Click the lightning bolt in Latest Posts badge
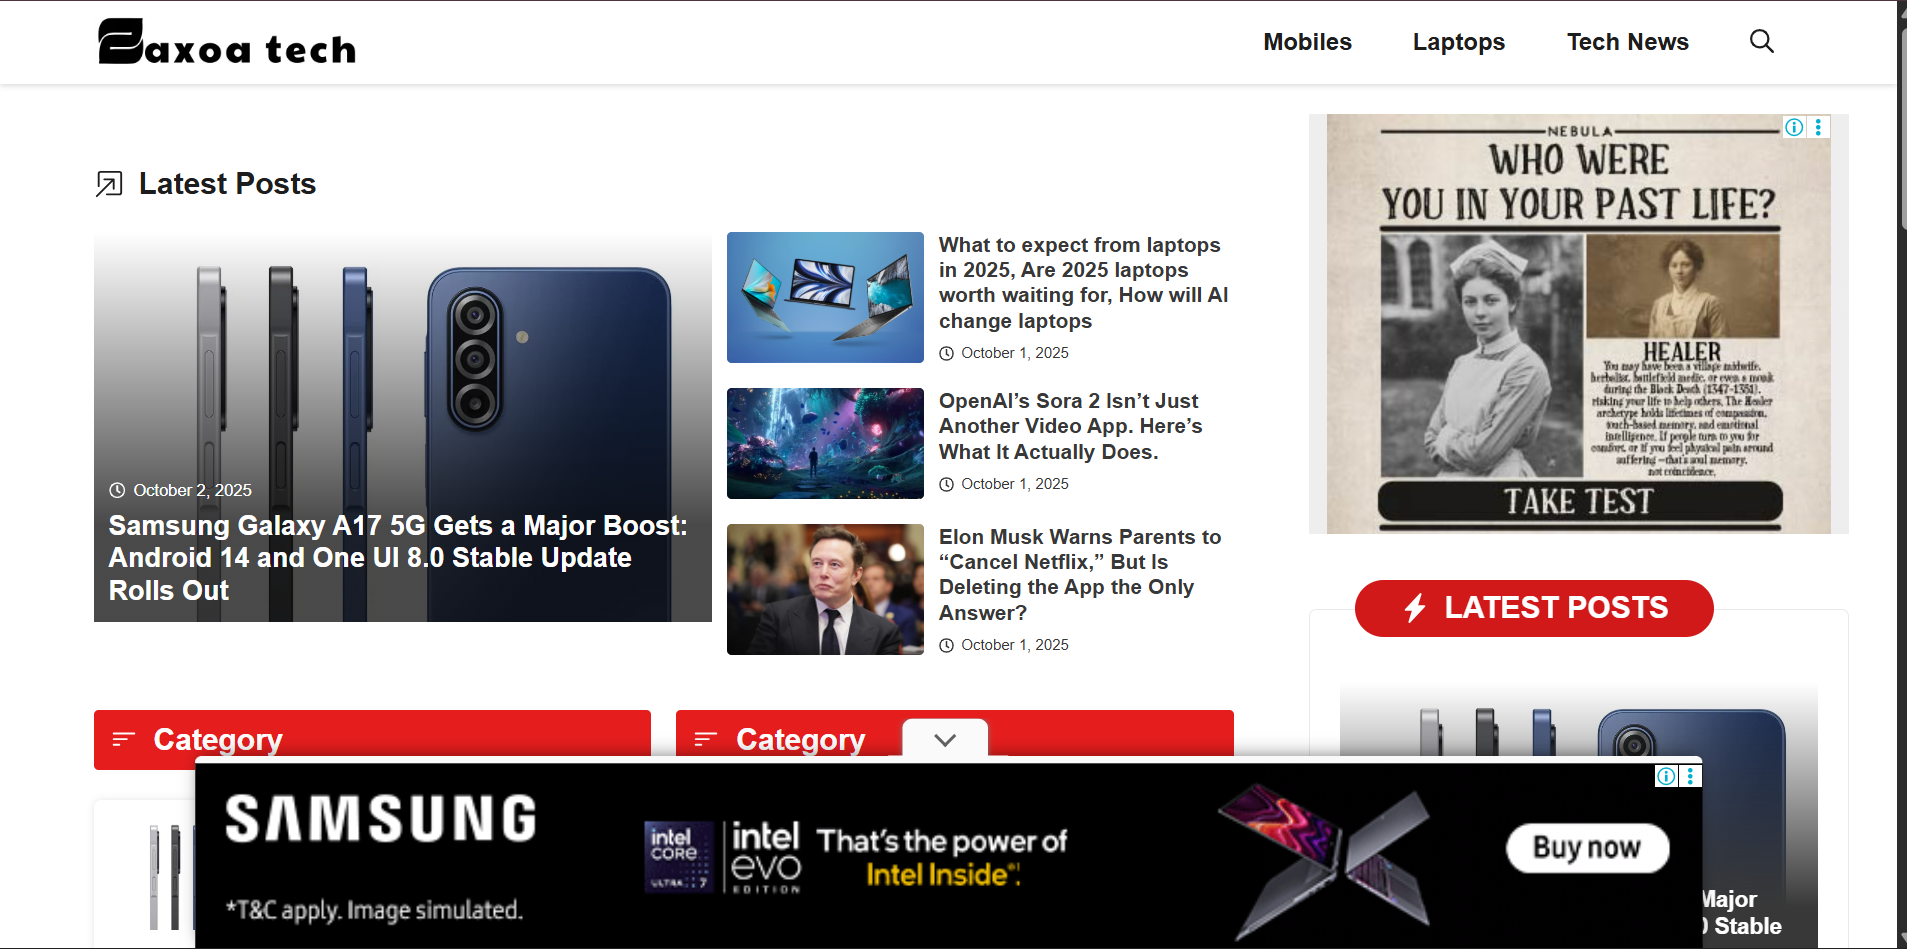 tap(1414, 608)
